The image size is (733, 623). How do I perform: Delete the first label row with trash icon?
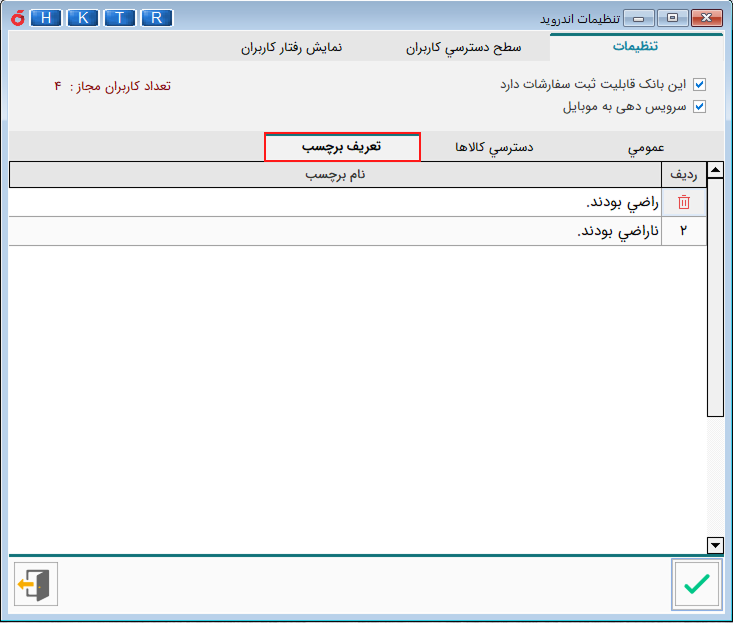tap(684, 203)
